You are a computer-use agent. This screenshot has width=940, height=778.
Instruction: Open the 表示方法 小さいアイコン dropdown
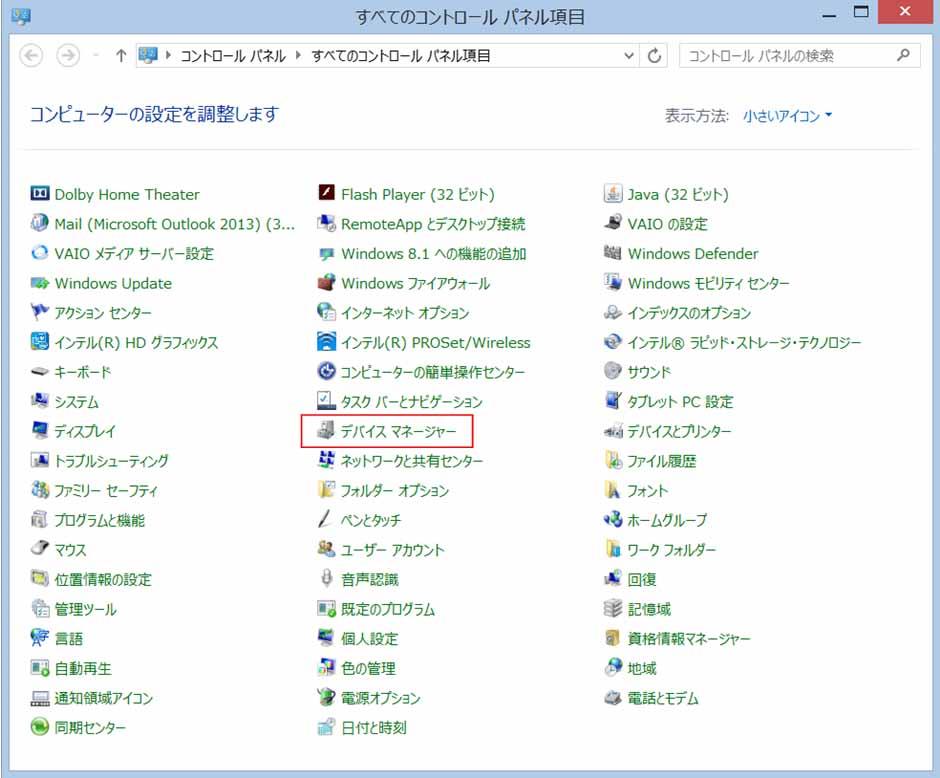point(787,115)
